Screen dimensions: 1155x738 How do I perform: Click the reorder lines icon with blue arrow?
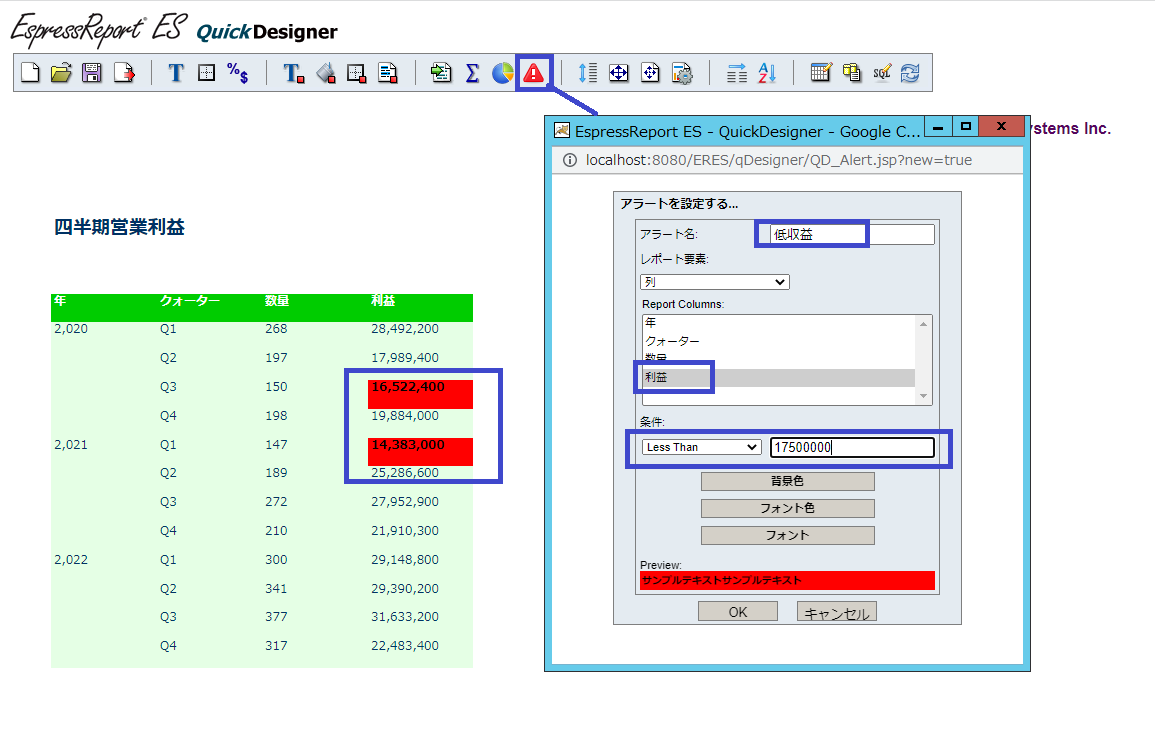[737, 73]
